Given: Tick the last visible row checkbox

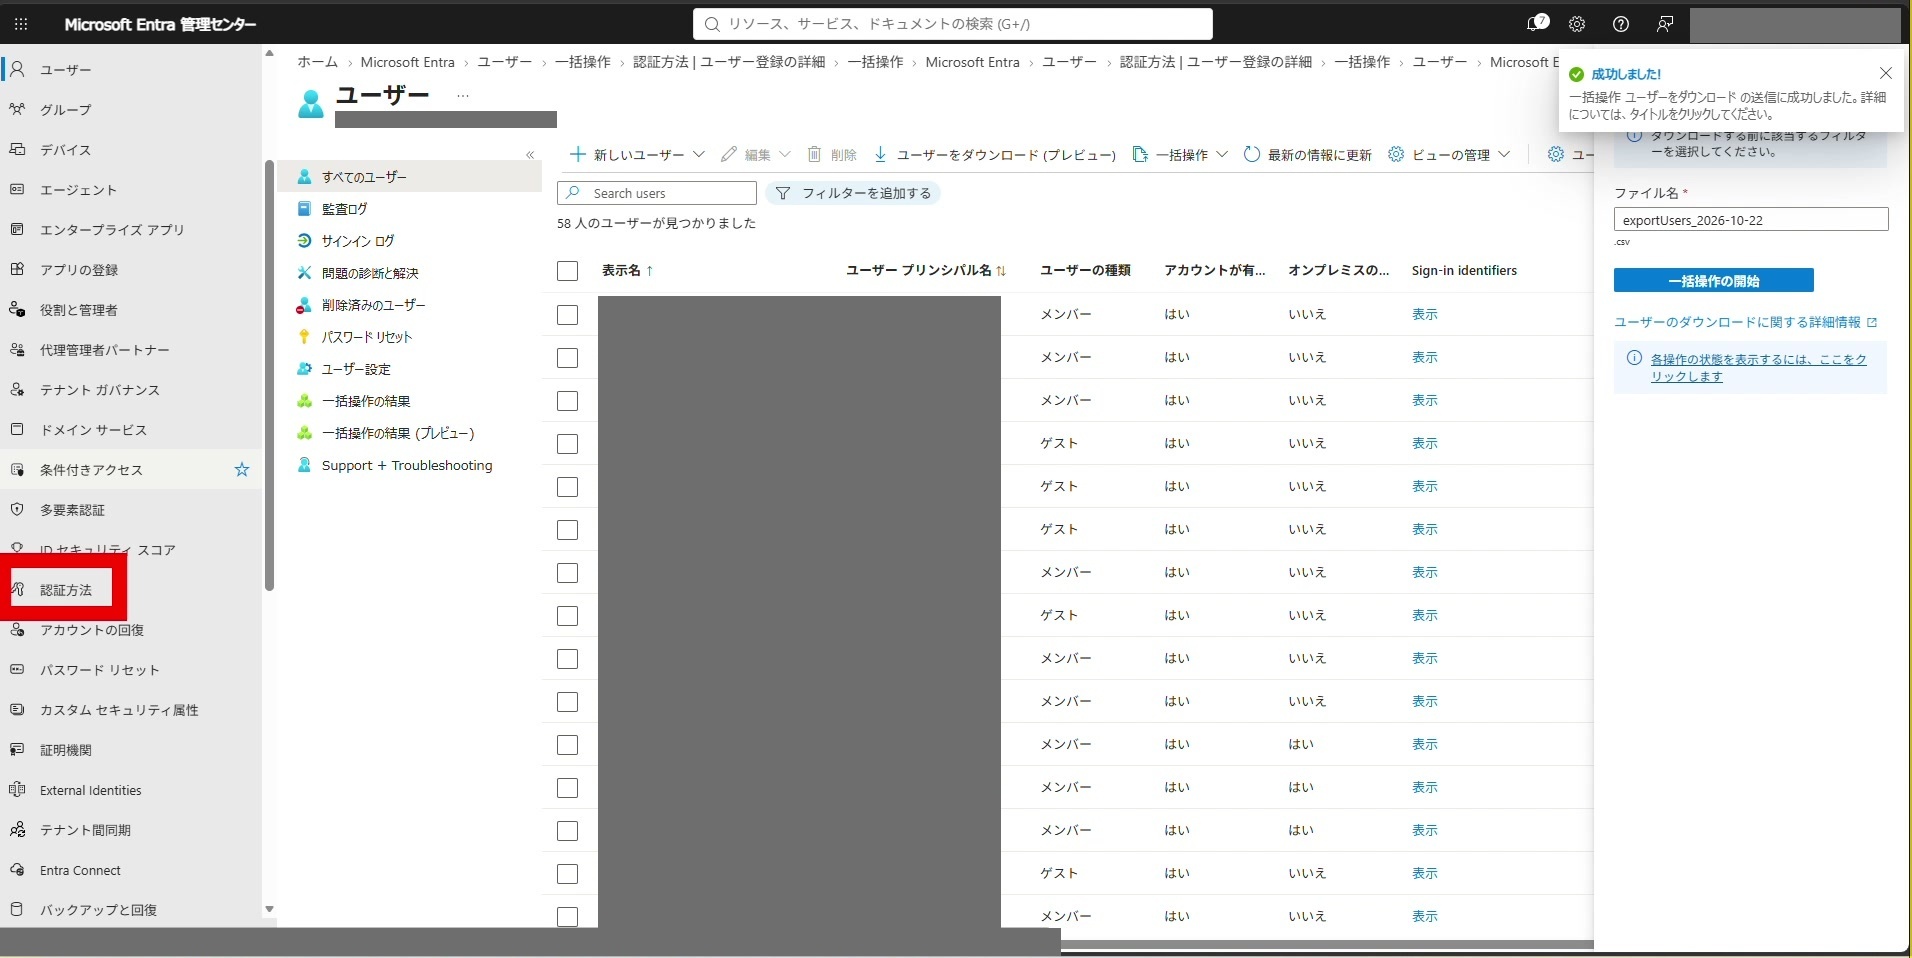Looking at the screenshot, I should click(567, 916).
